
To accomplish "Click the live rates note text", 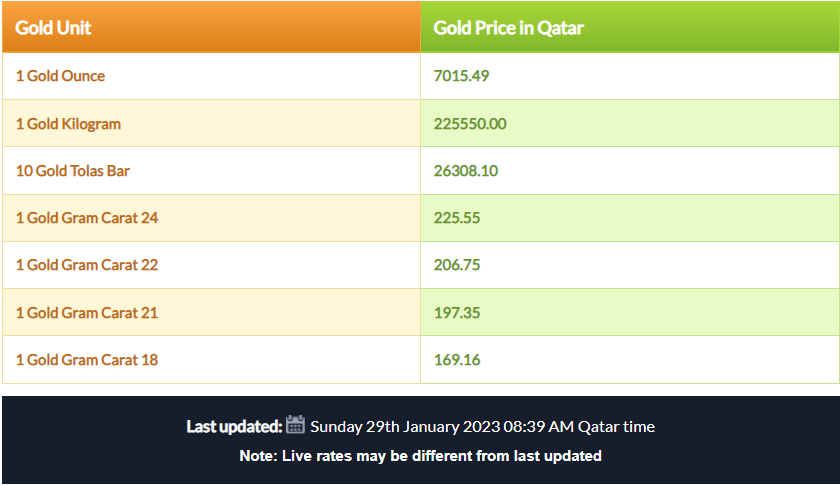I will tap(421, 456).
